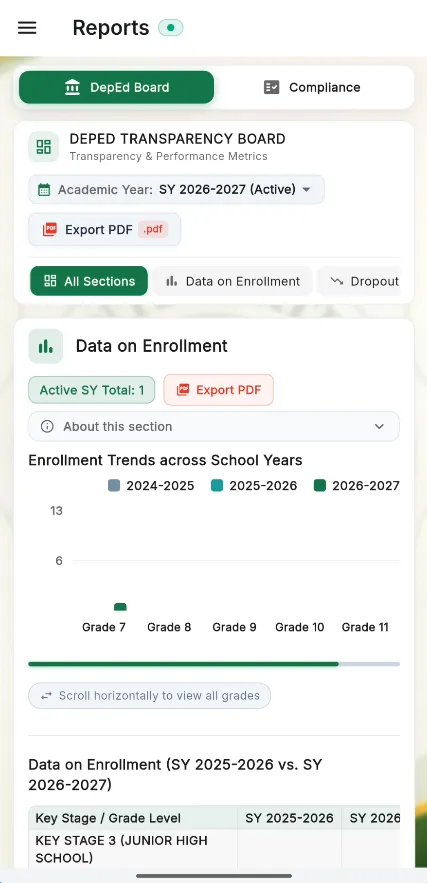Click the bar chart icon beside Data on Enrollment
Screen dimensions: 427x883
pyautogui.click(x=46, y=346)
